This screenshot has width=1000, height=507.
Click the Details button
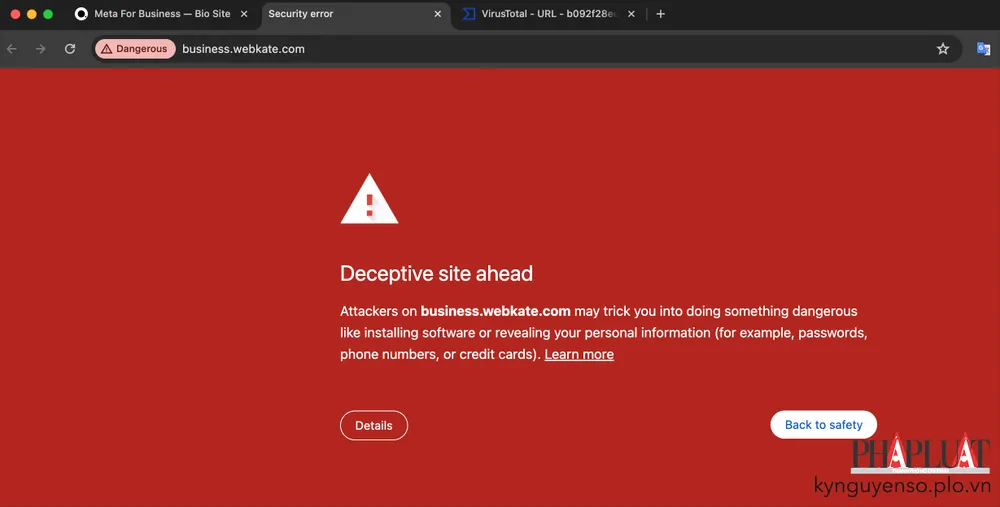(374, 425)
